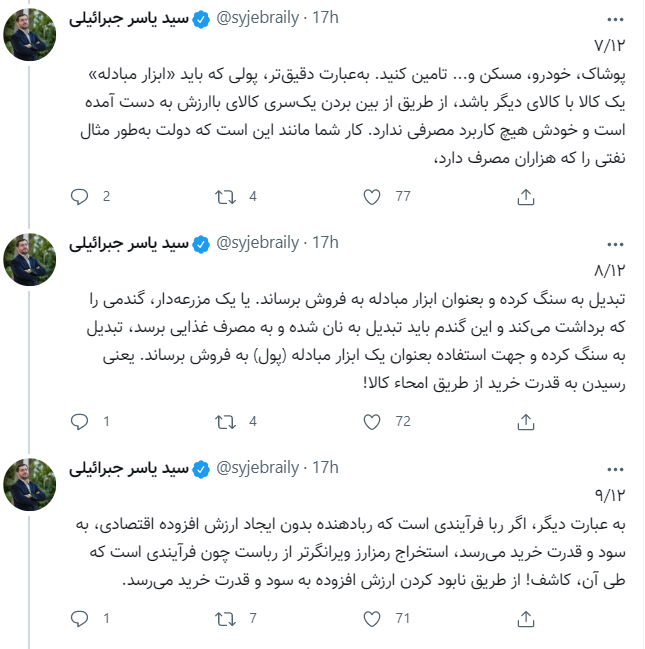645x649 pixels.
Task: Reply to the 9/12 tweet
Action: pyautogui.click(x=80, y=618)
